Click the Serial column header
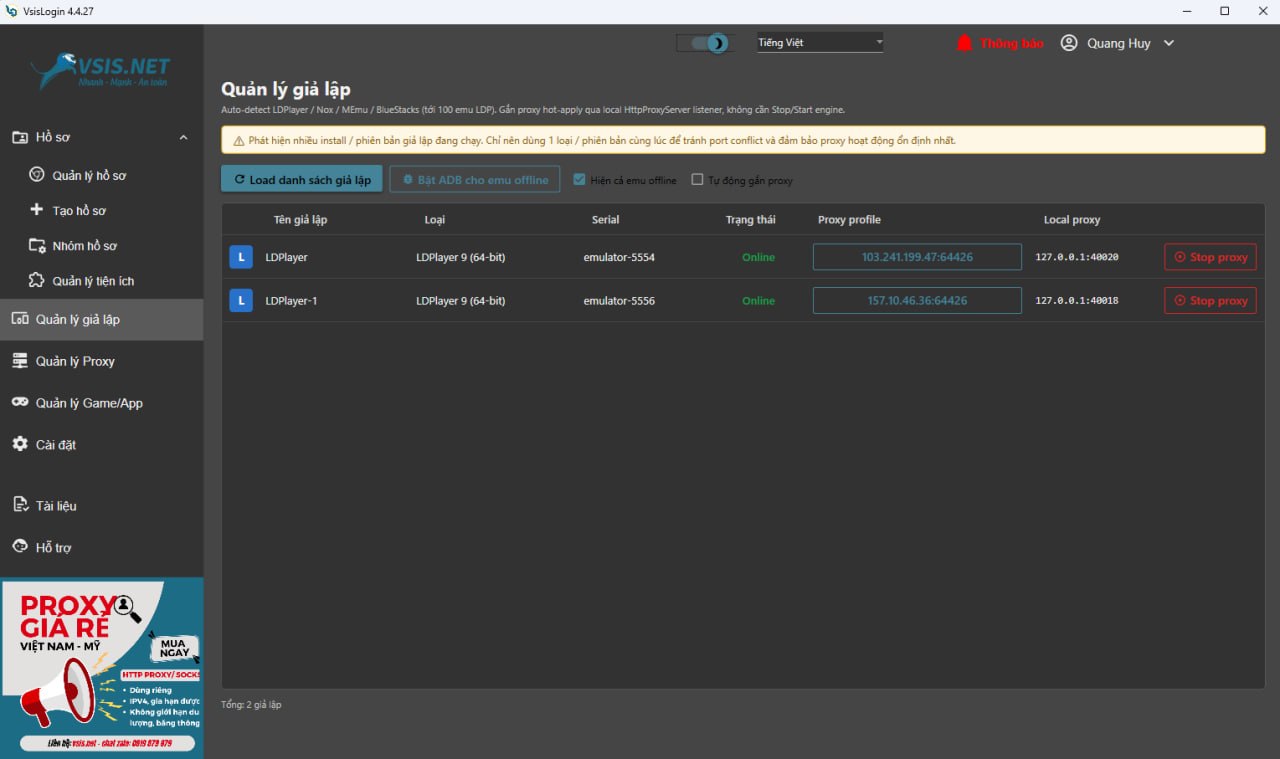 pyautogui.click(x=605, y=220)
